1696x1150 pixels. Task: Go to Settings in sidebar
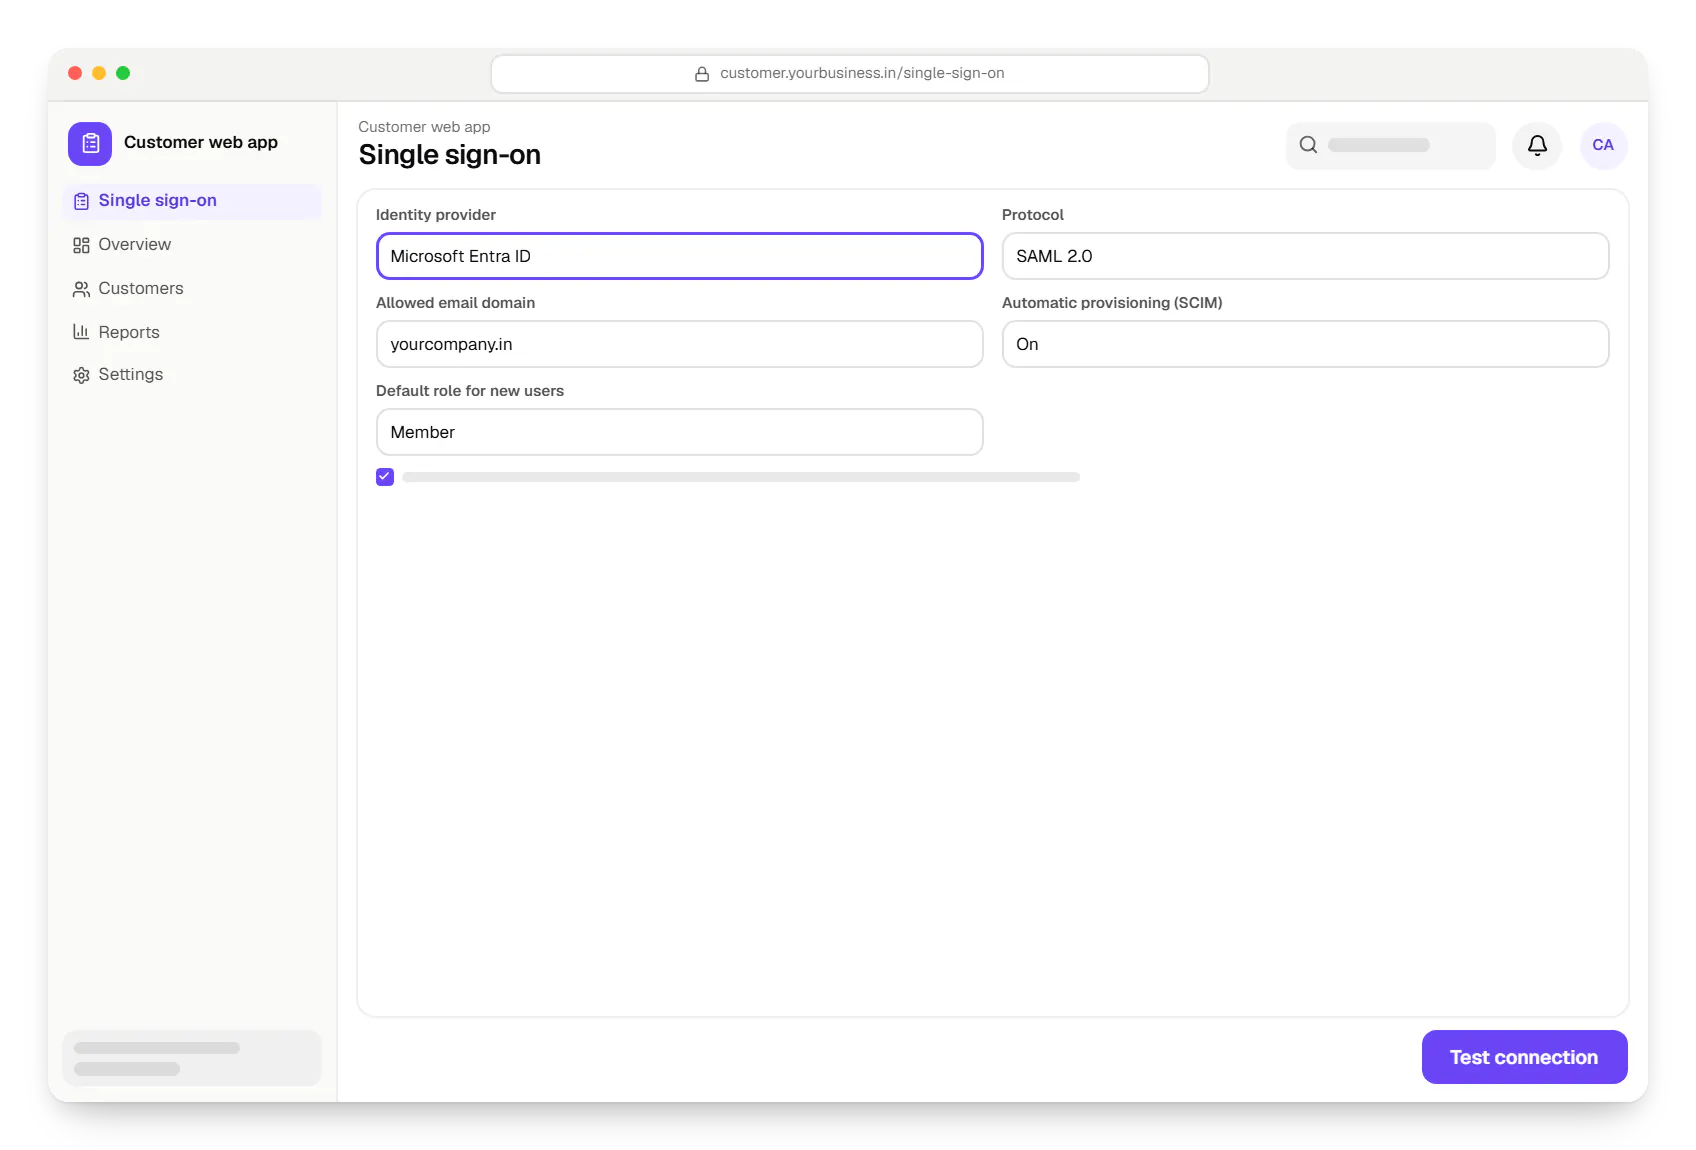pyautogui.click(x=192, y=375)
